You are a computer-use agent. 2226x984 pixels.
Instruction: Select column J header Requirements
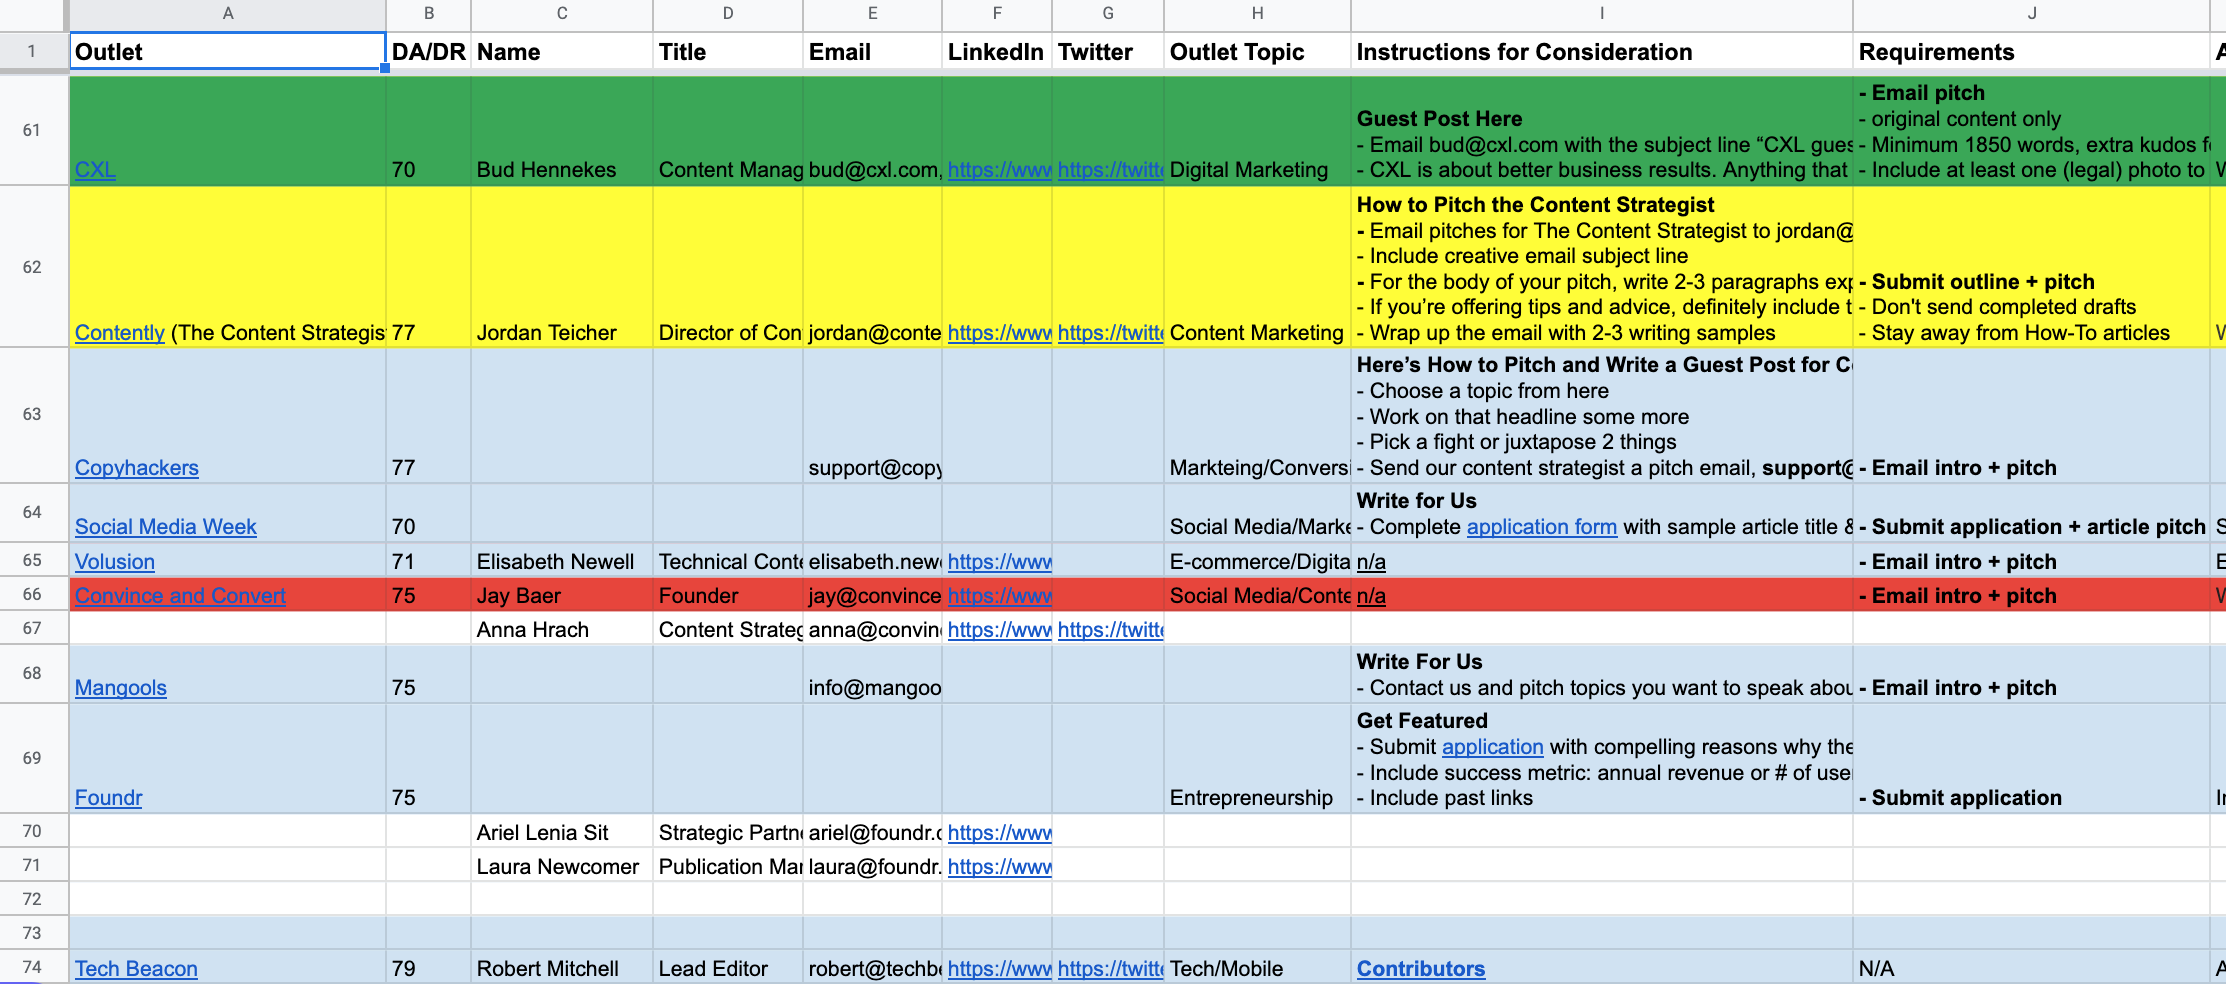pos(2031,14)
